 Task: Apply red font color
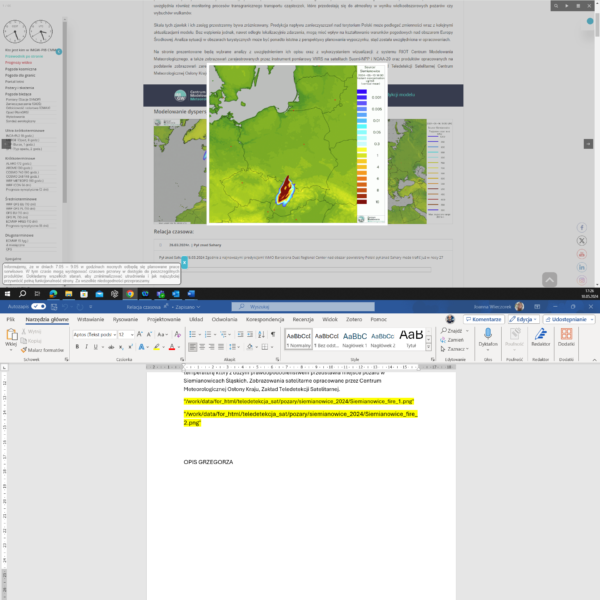(x=172, y=347)
